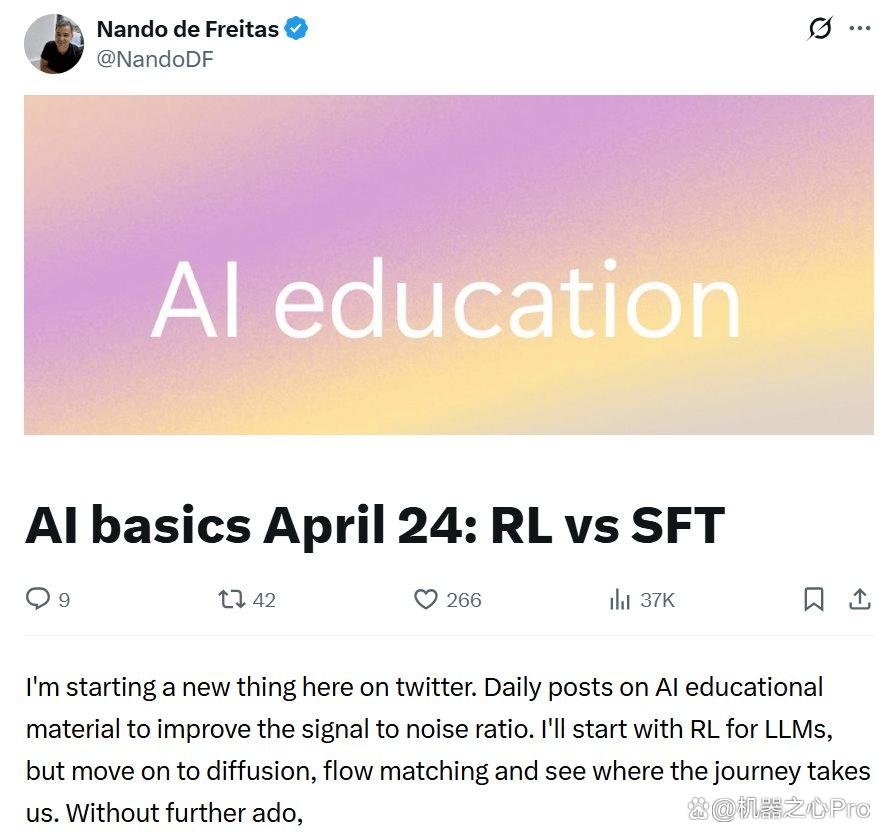Click the reply speech bubble icon

(x=38, y=599)
